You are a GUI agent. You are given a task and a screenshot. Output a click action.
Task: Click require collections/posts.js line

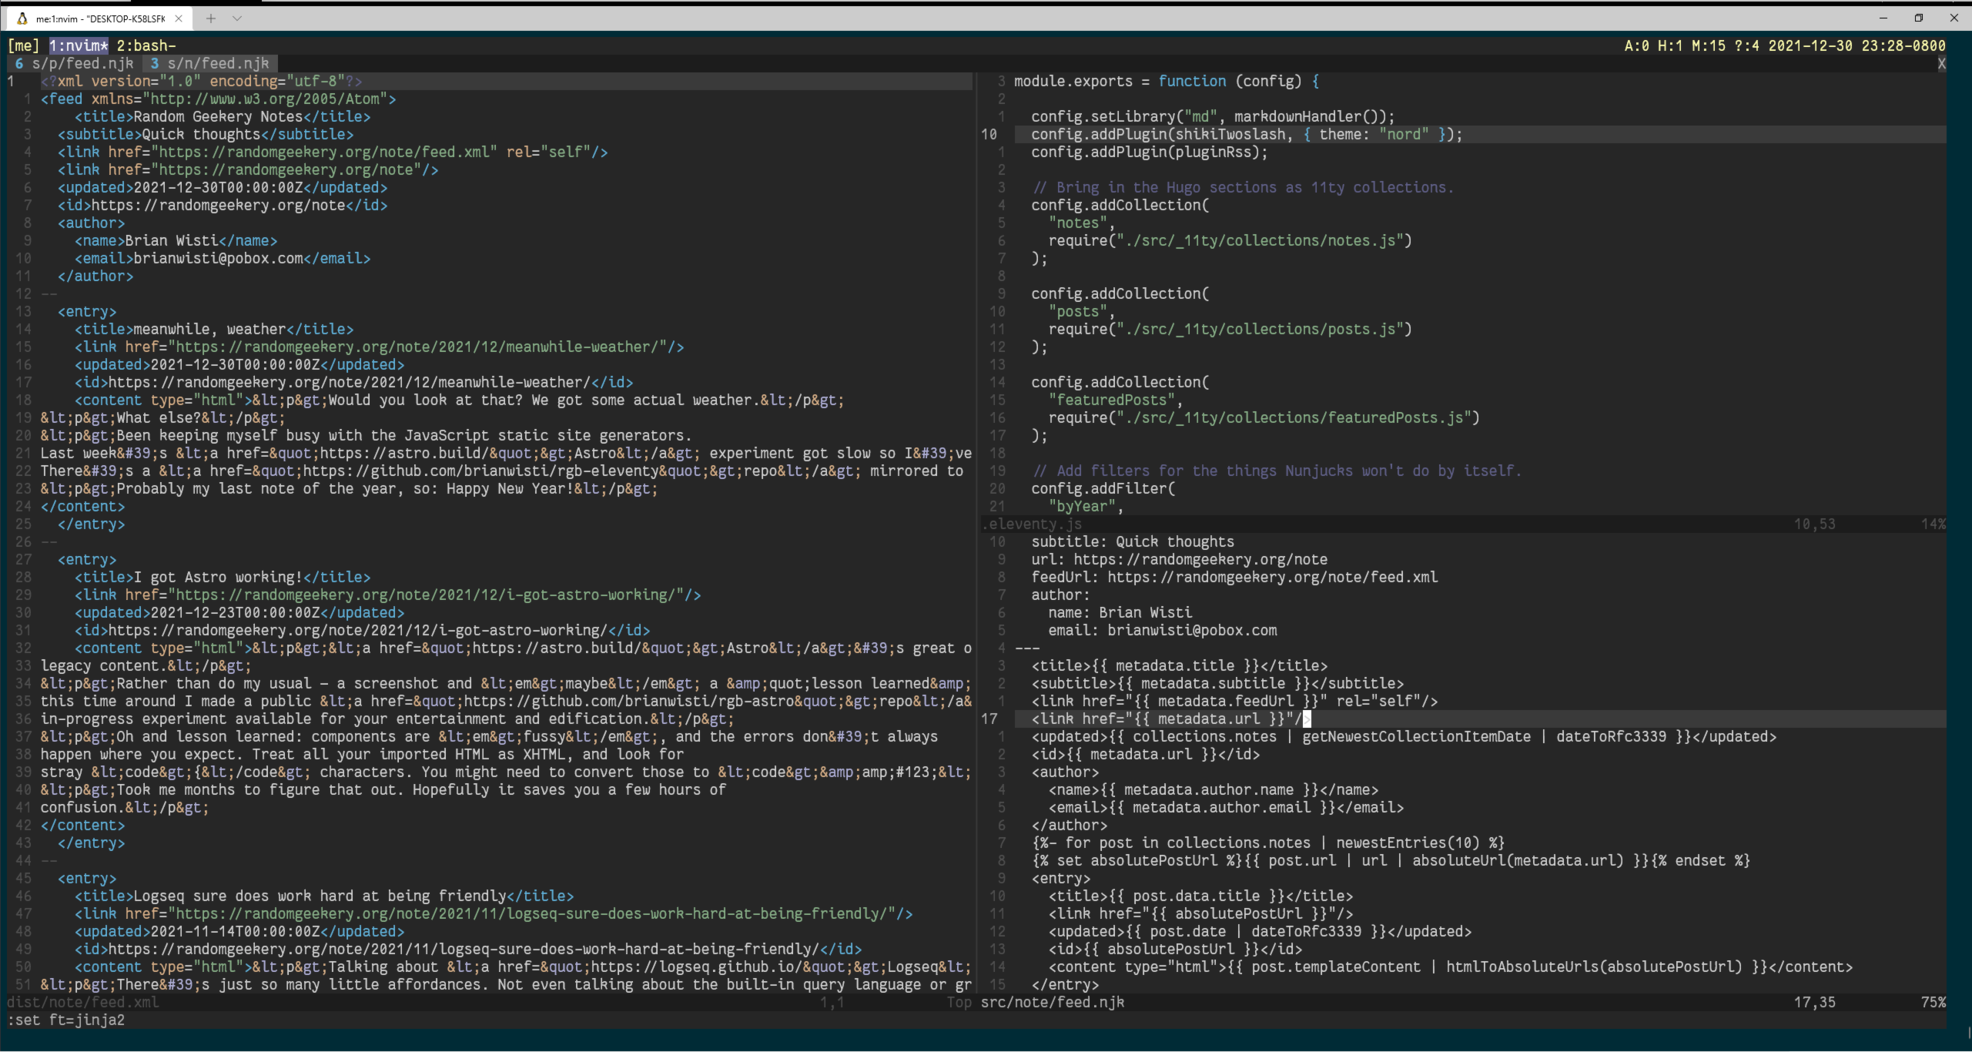coord(1230,329)
